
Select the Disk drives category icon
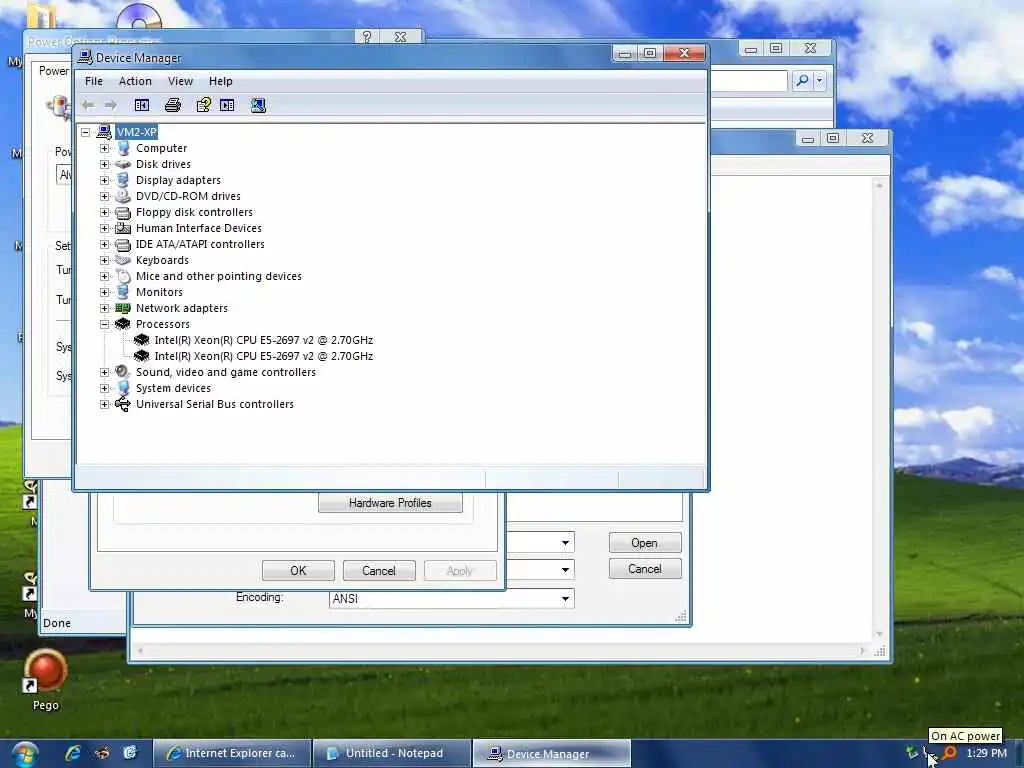click(123, 165)
